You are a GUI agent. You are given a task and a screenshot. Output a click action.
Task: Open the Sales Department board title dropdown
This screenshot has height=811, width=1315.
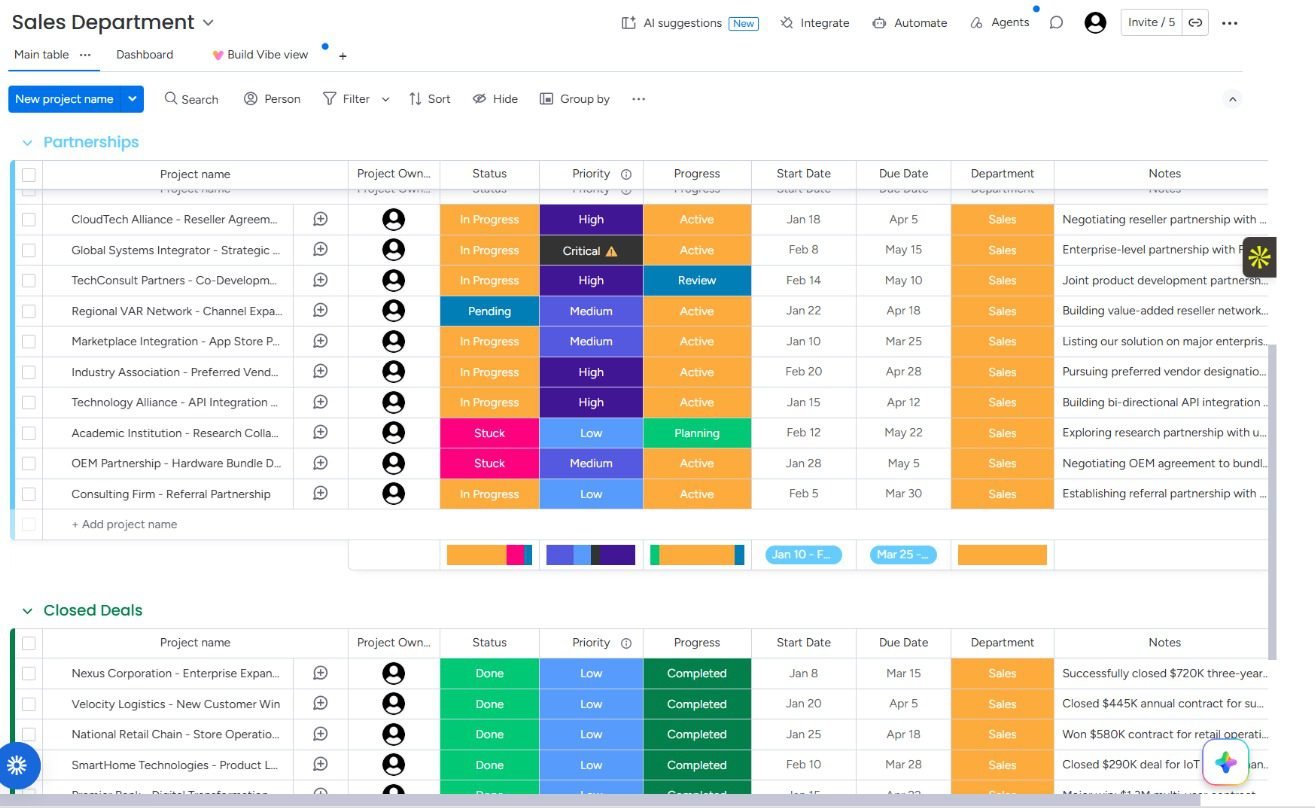click(208, 22)
